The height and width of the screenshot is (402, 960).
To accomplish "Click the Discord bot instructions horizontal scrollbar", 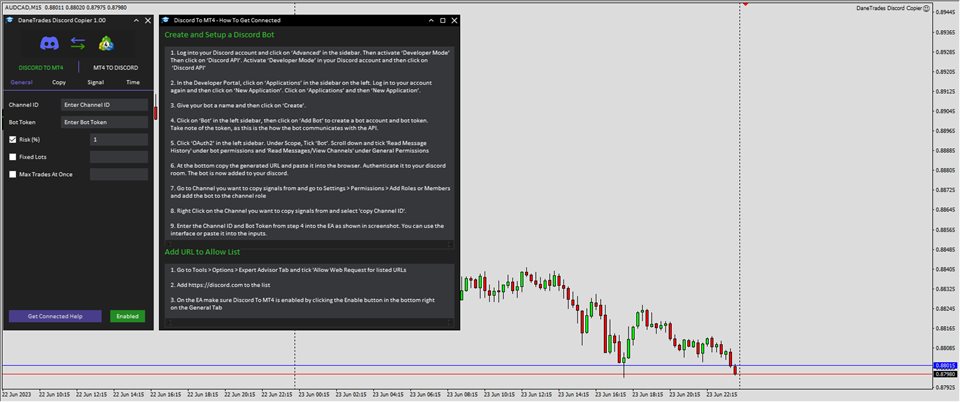I will [x=309, y=244].
